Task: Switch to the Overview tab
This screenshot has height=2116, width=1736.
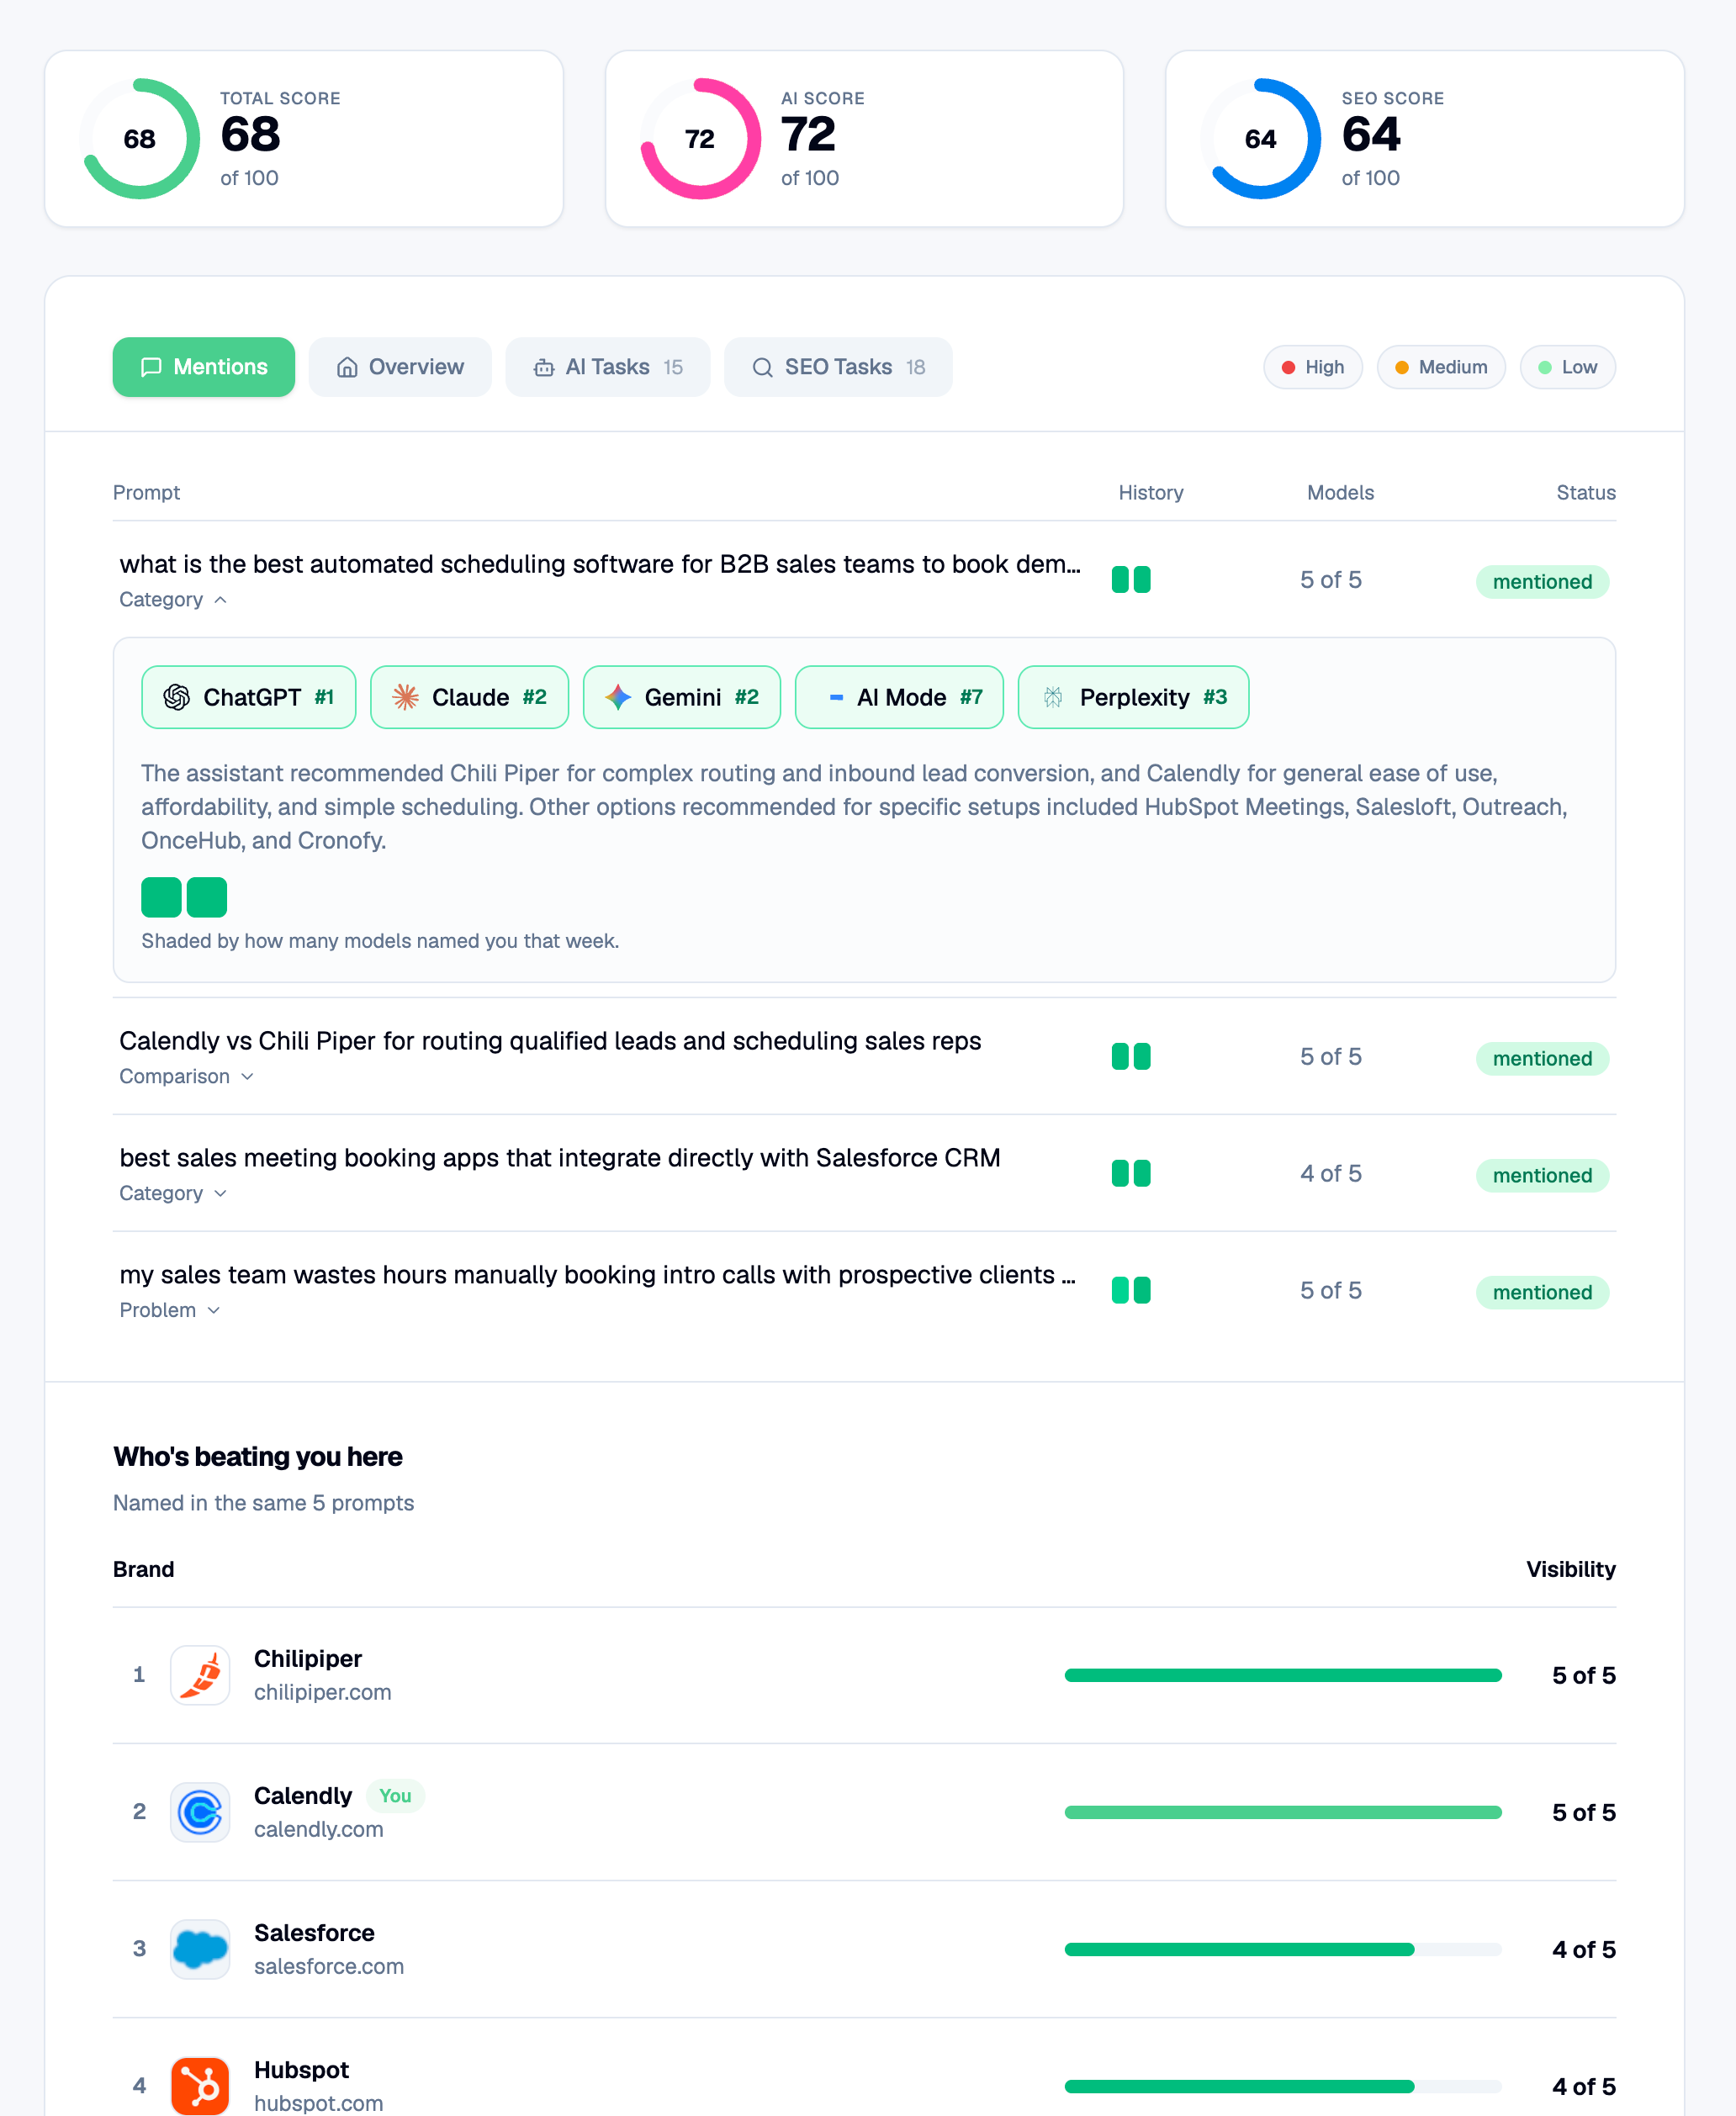Action: pyautogui.click(x=400, y=367)
